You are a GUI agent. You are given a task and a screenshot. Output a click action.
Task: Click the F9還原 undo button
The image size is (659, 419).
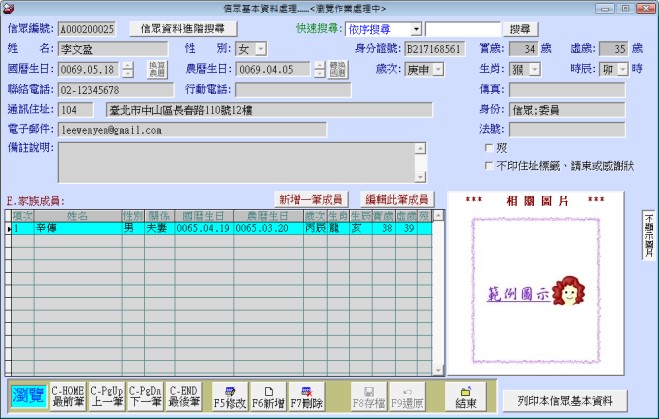pos(407,397)
